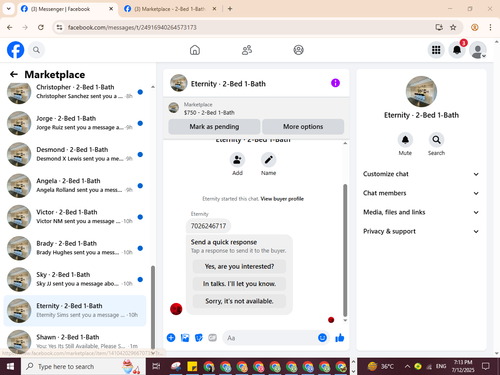Open Shawn's 2-Bed 1-Bath conversation
Image resolution: width=500 pixels, height=375 pixels.
[x=75, y=341]
